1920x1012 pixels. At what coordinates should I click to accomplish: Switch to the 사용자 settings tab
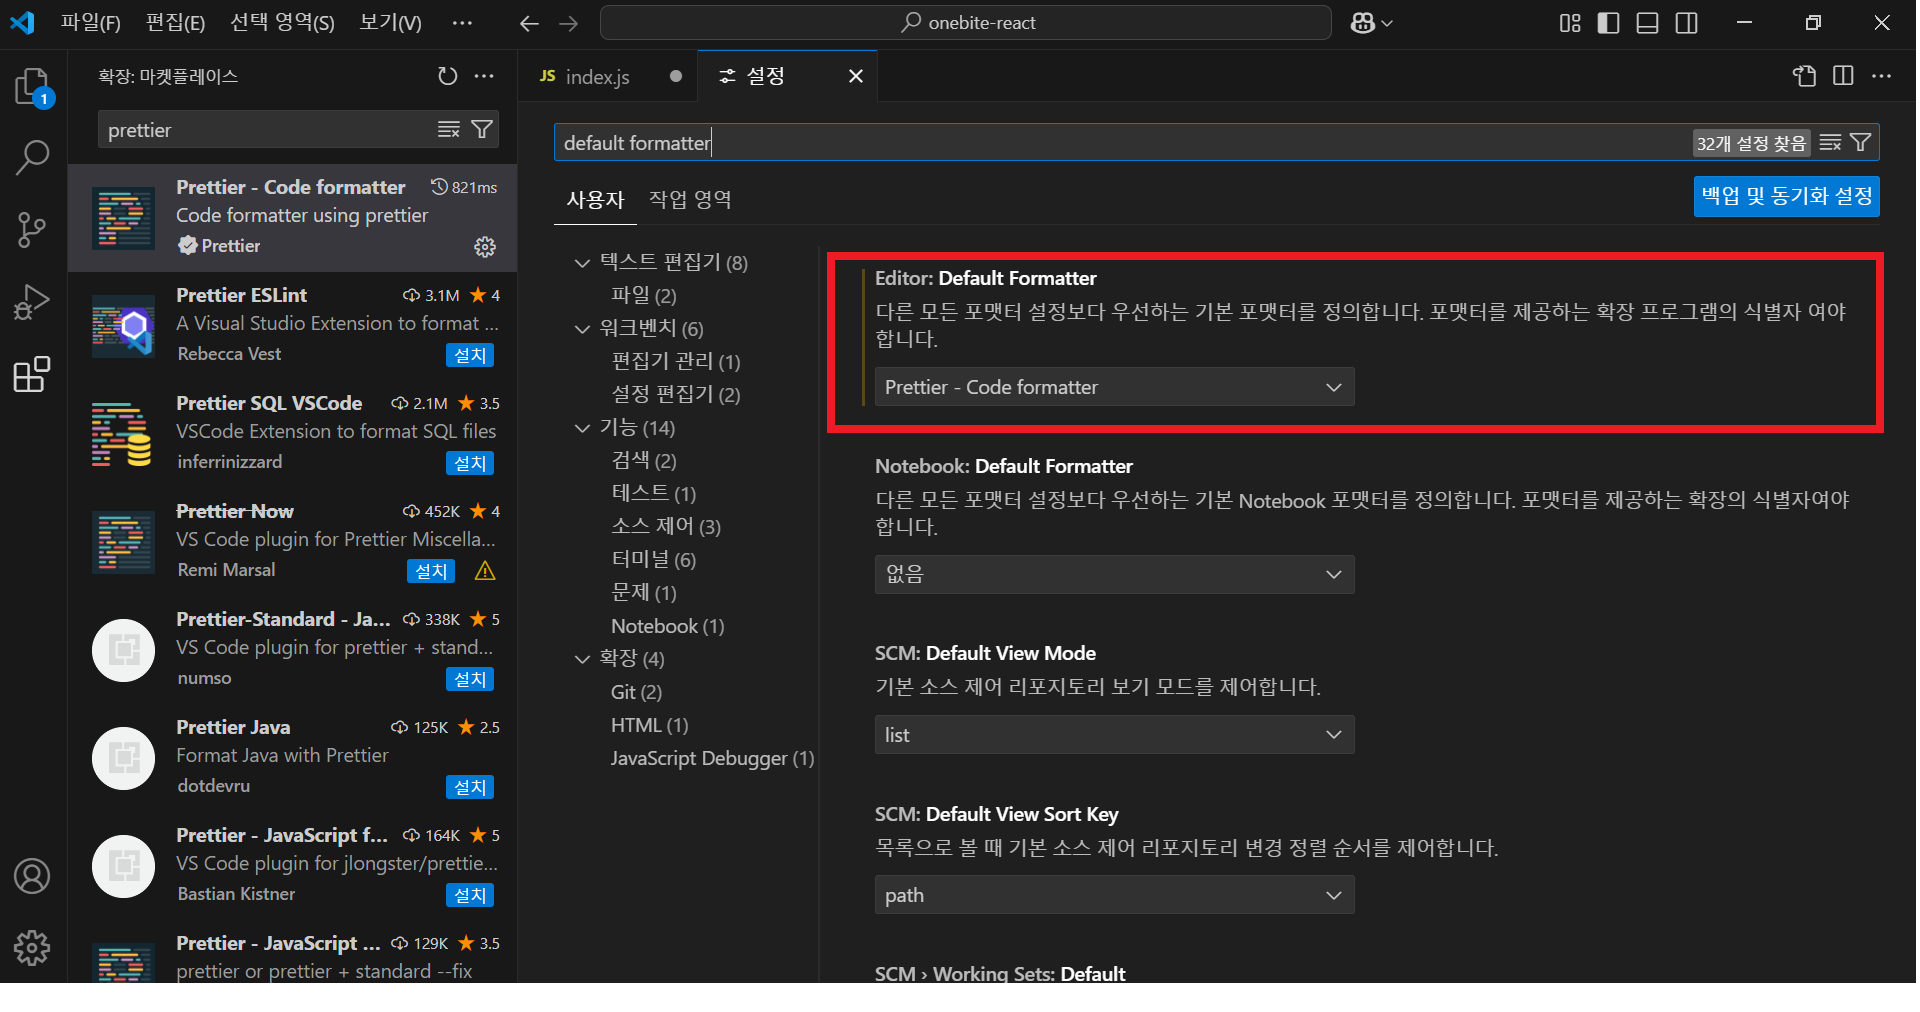click(x=595, y=200)
